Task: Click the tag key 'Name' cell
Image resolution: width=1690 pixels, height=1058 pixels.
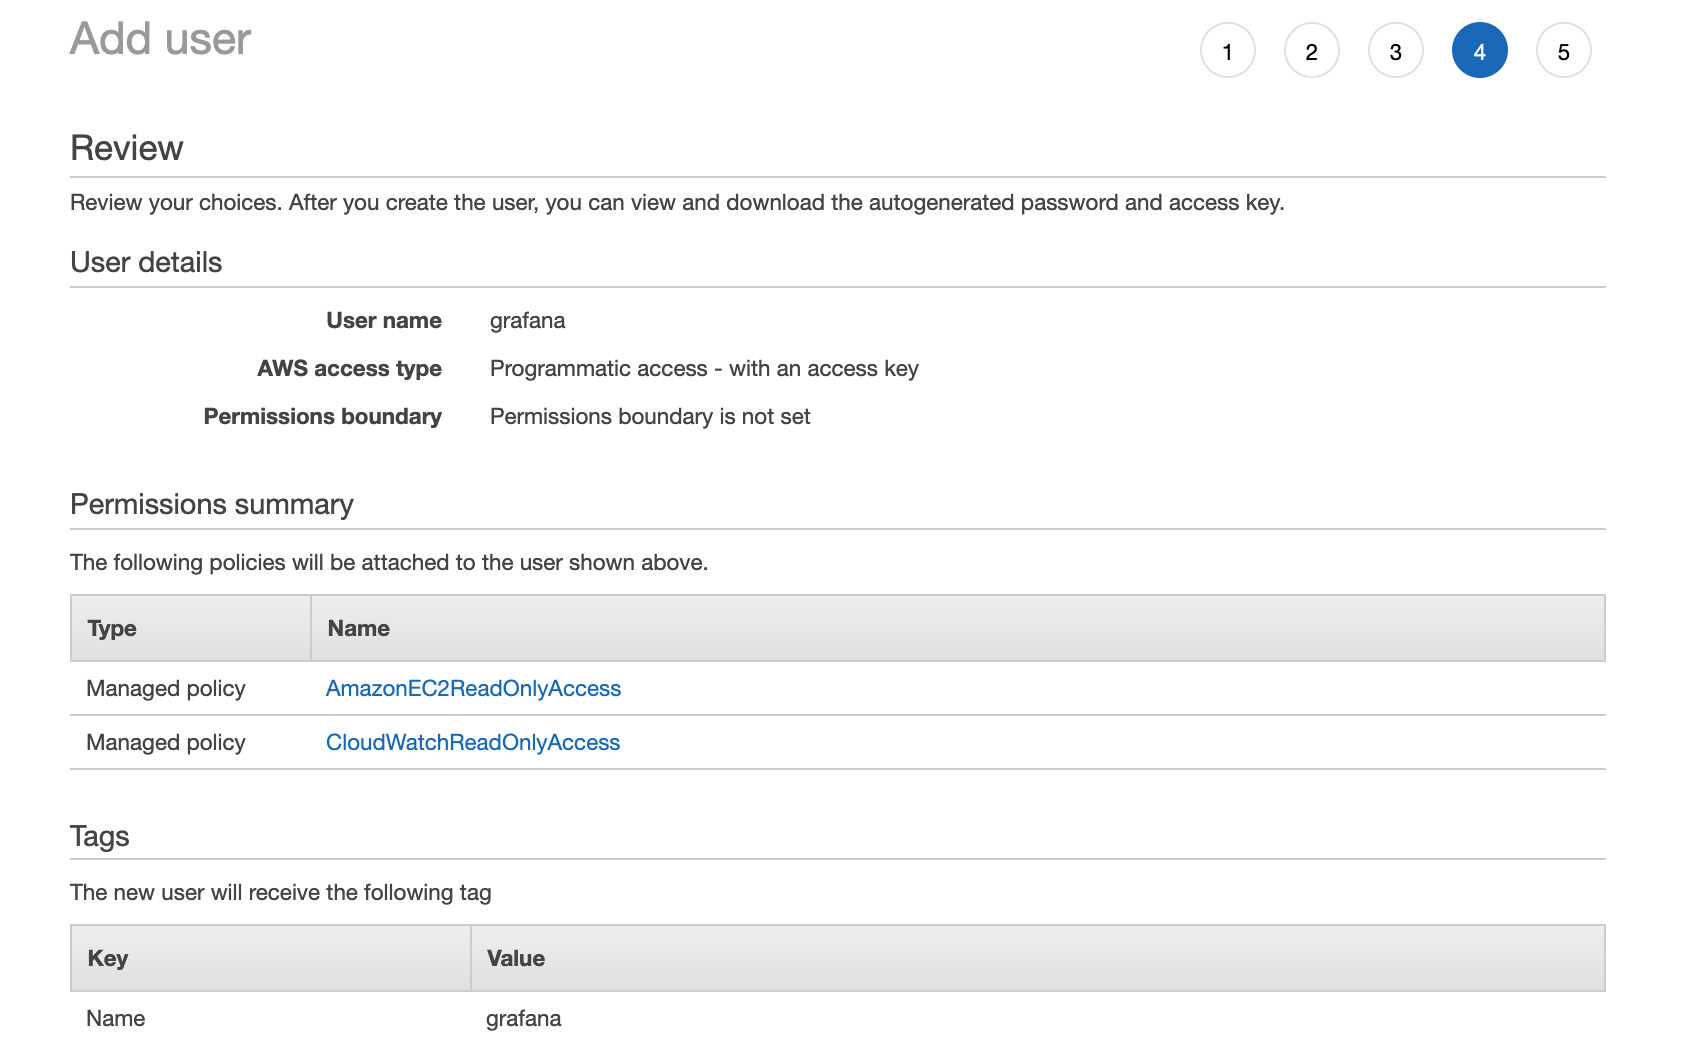Action: point(116,1018)
